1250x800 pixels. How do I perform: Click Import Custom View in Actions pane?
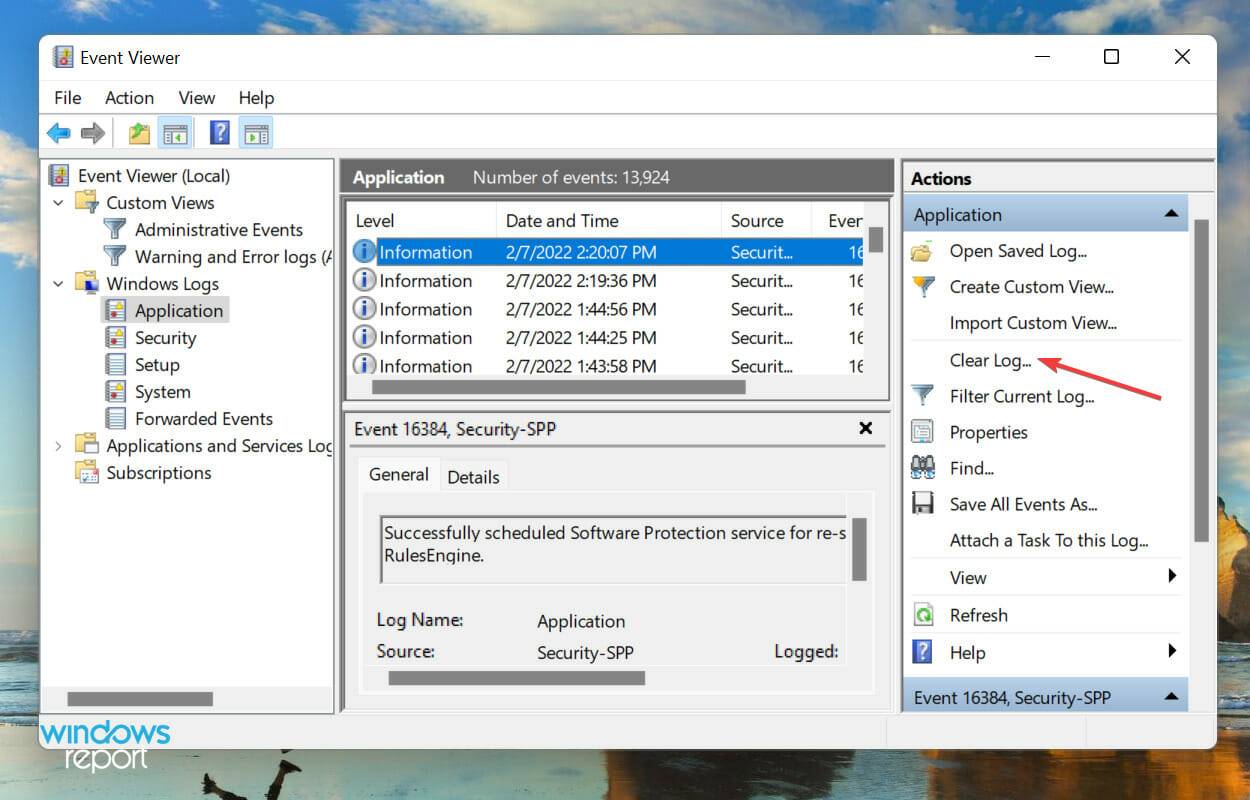pos(1033,323)
